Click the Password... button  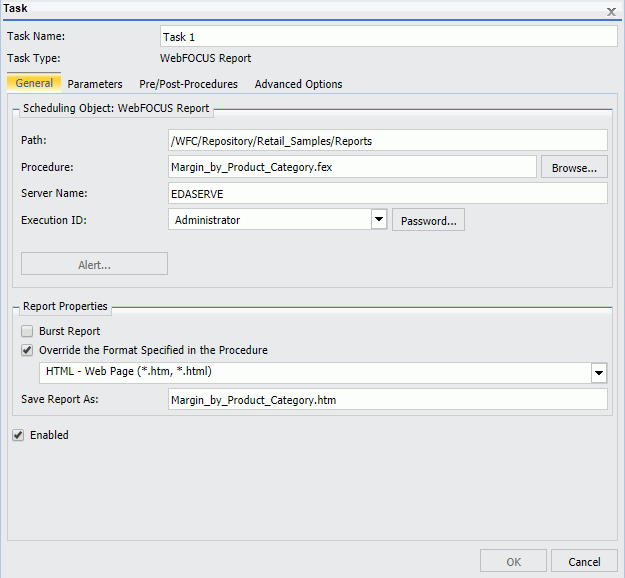428,220
